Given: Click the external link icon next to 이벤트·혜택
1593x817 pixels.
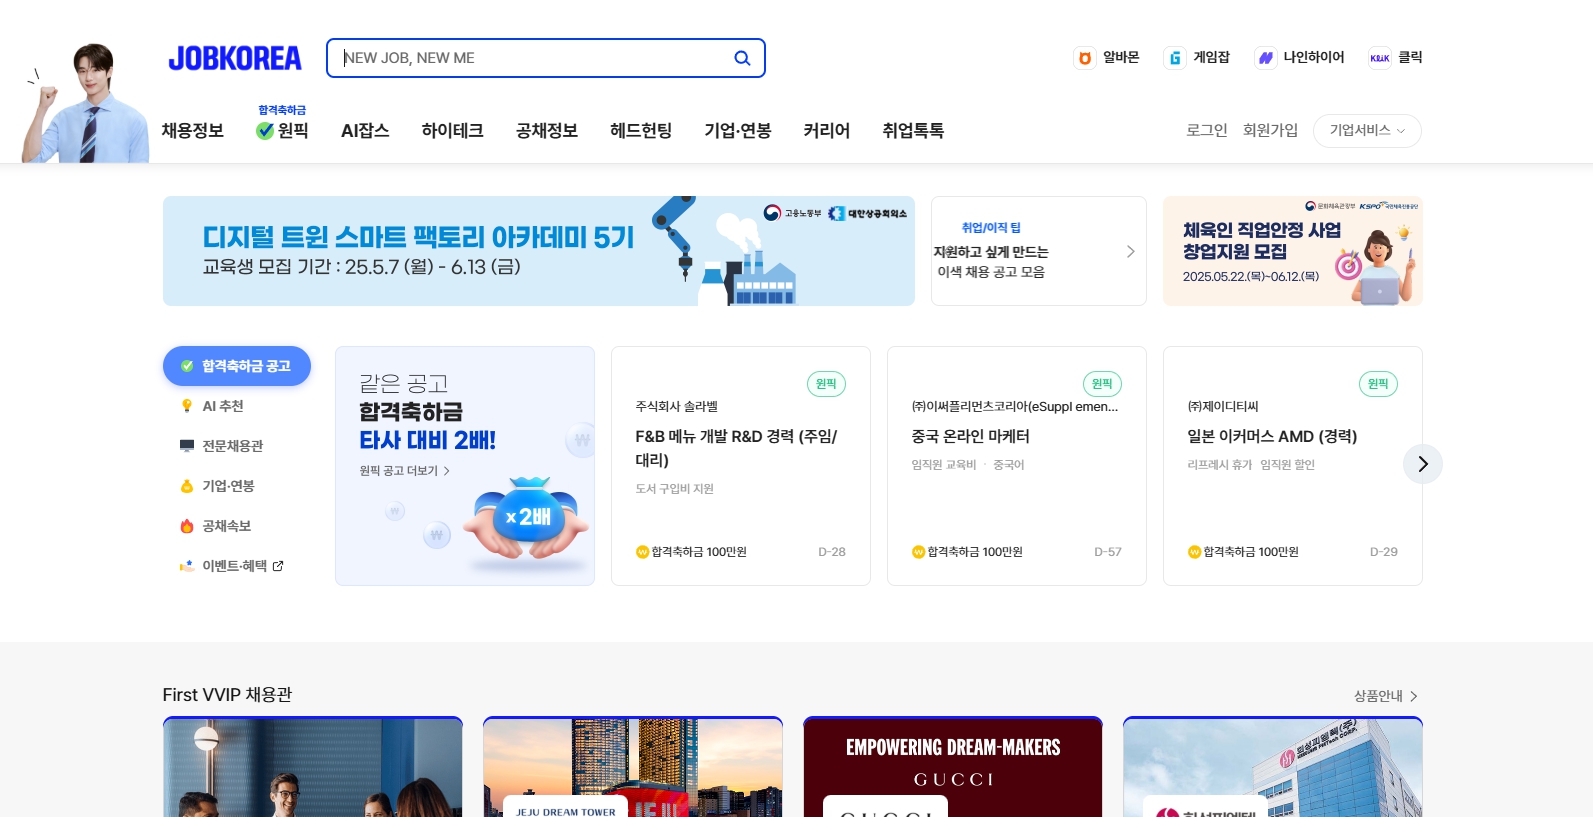Looking at the screenshot, I should (x=278, y=566).
